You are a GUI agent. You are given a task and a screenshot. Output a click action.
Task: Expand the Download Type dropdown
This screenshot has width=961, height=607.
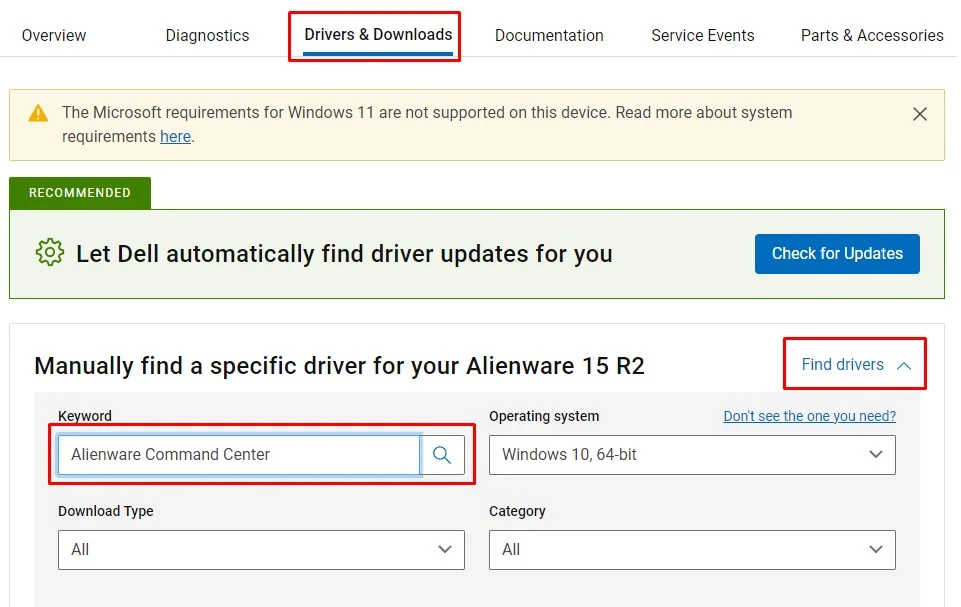[261, 550]
